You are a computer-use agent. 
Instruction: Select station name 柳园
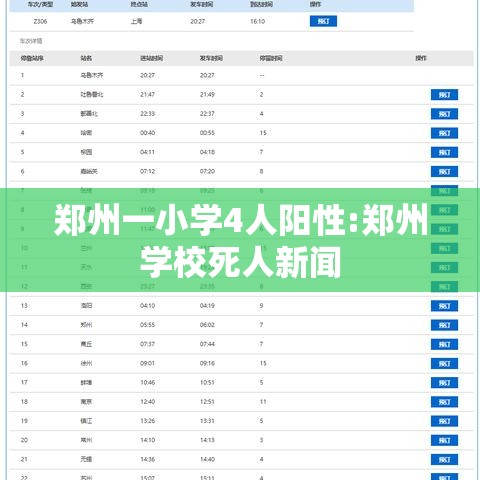(86, 152)
